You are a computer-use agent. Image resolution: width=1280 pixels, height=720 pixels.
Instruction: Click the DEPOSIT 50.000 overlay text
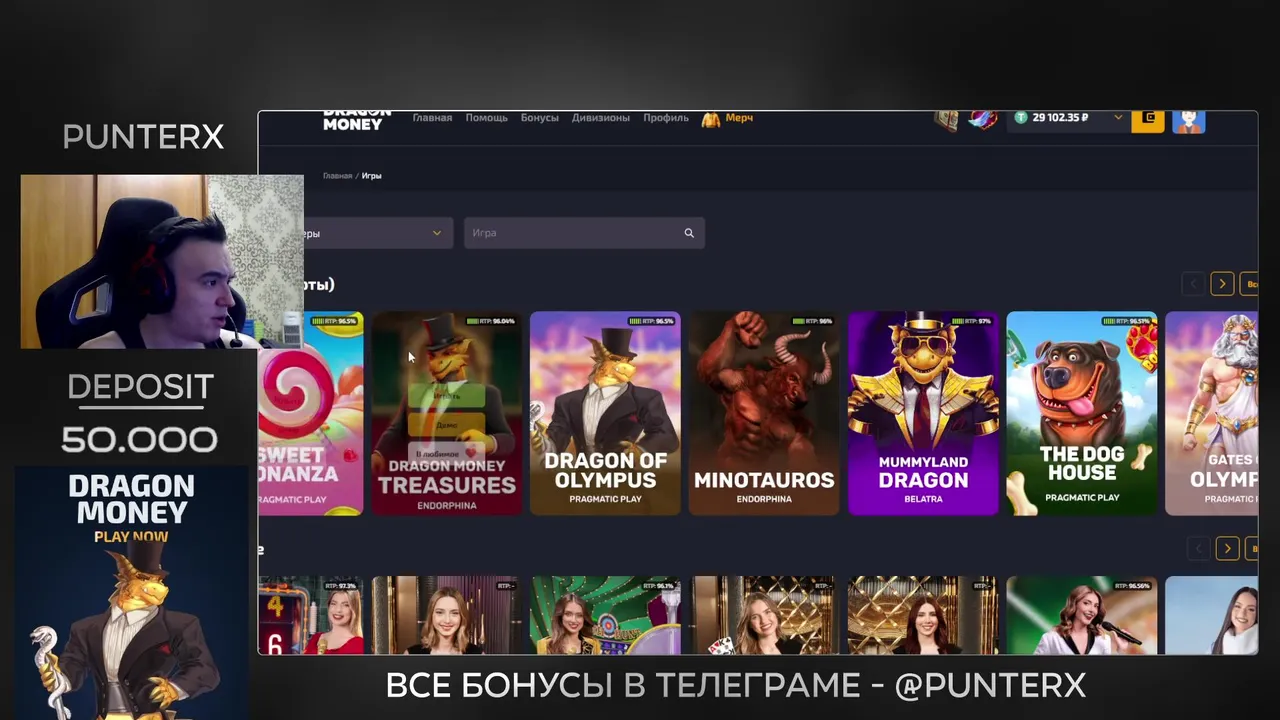(139, 412)
